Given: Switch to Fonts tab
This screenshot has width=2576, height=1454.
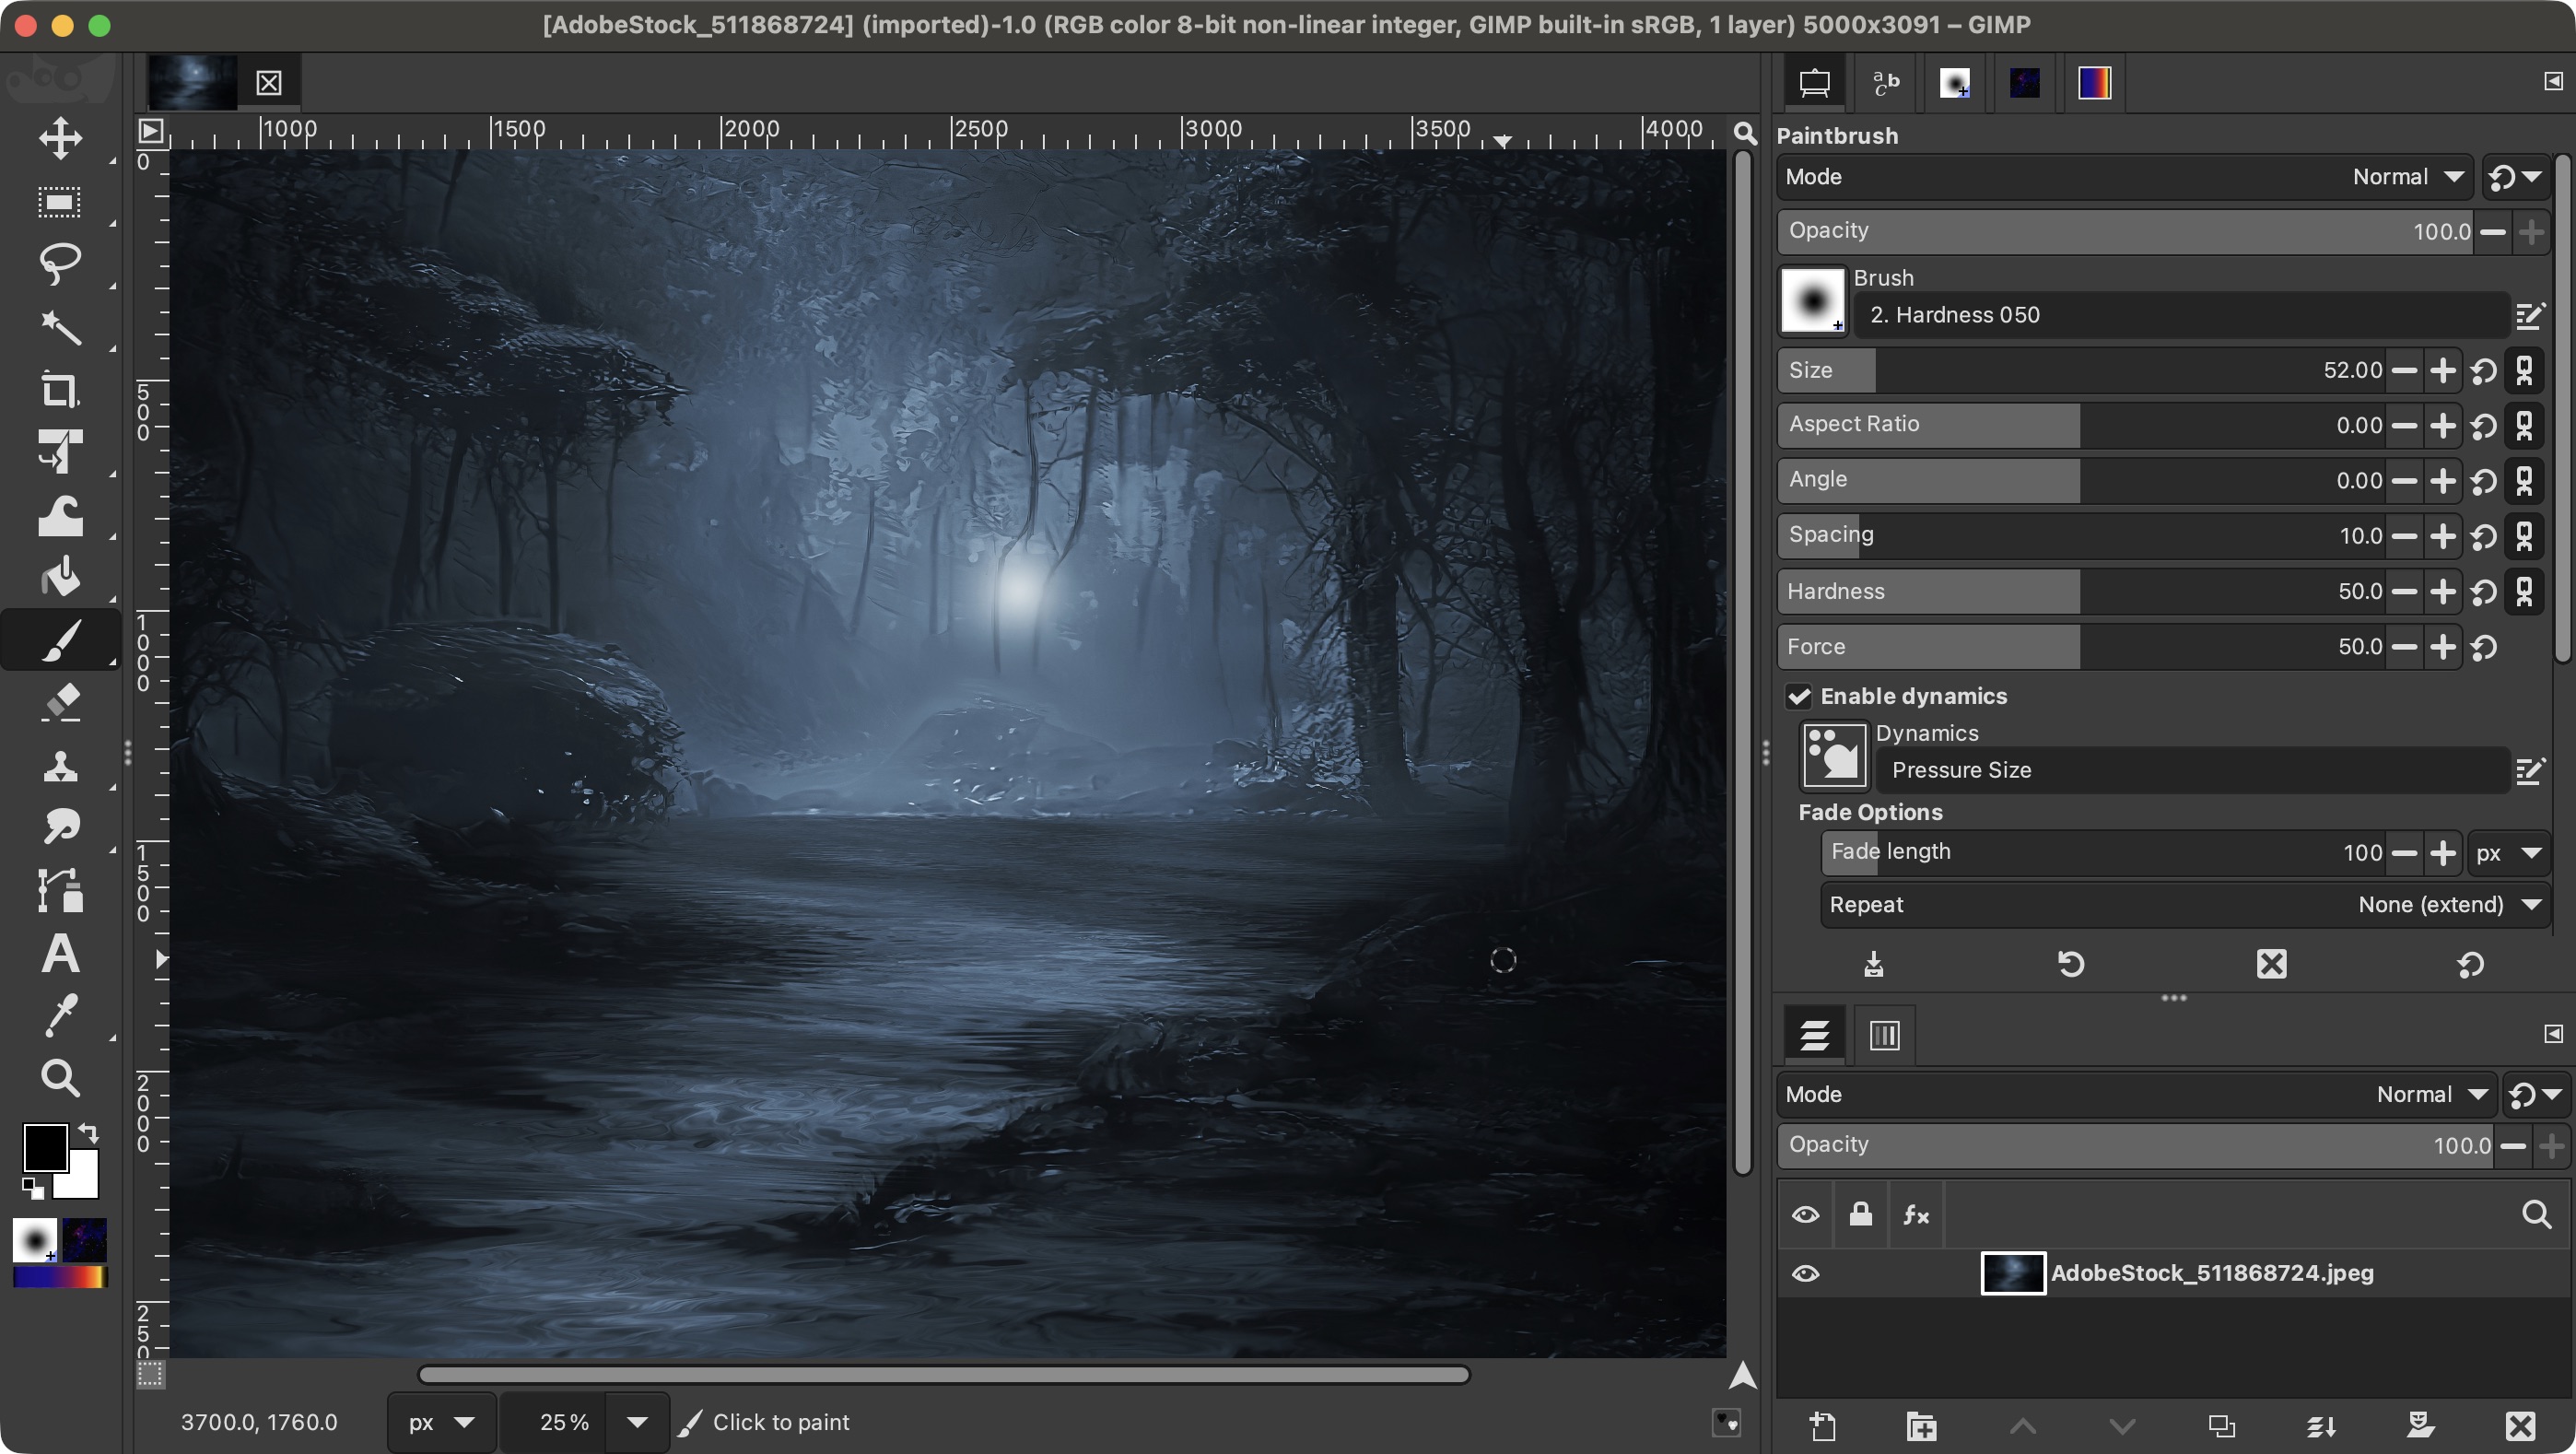Looking at the screenshot, I should (x=1885, y=83).
